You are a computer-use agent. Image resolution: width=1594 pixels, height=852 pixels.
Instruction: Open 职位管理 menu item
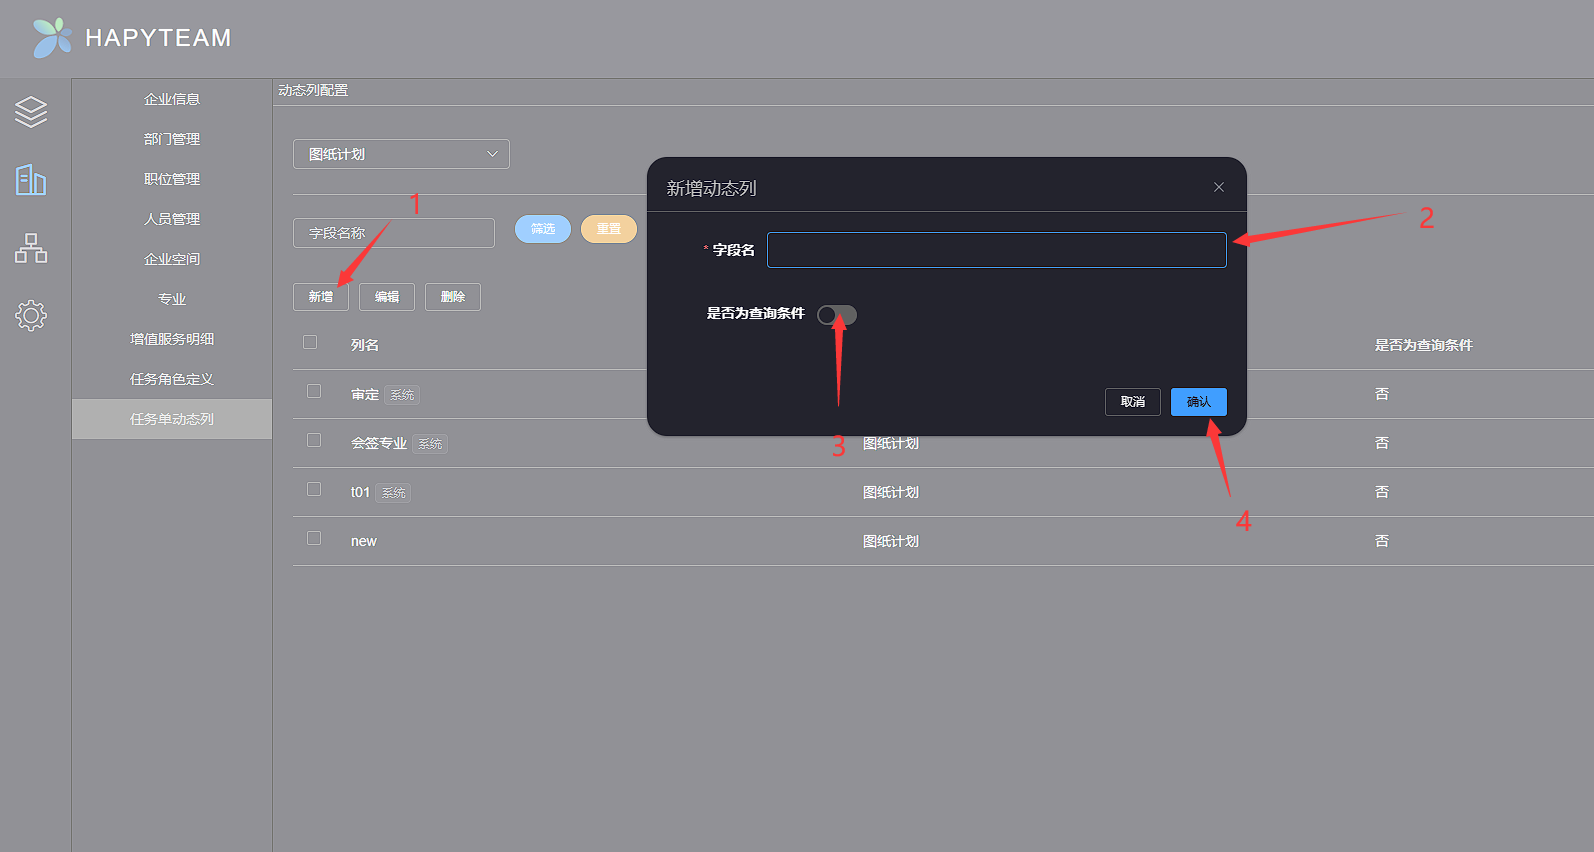coord(172,179)
